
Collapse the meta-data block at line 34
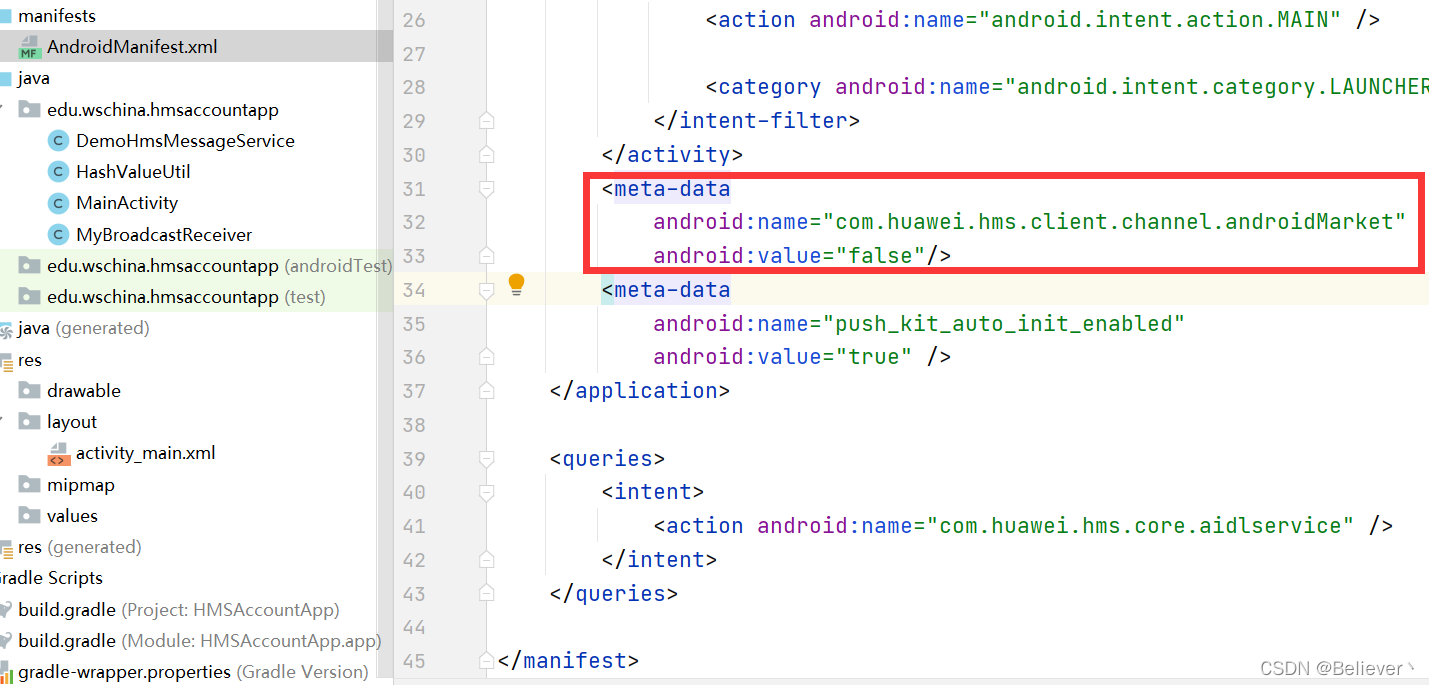tap(486, 290)
